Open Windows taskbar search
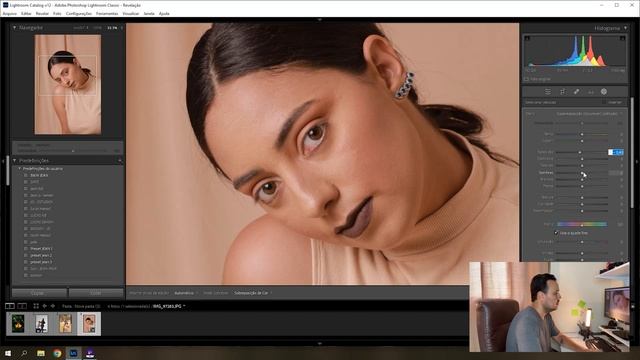Image resolution: width=640 pixels, height=360 pixels. (x=24, y=353)
